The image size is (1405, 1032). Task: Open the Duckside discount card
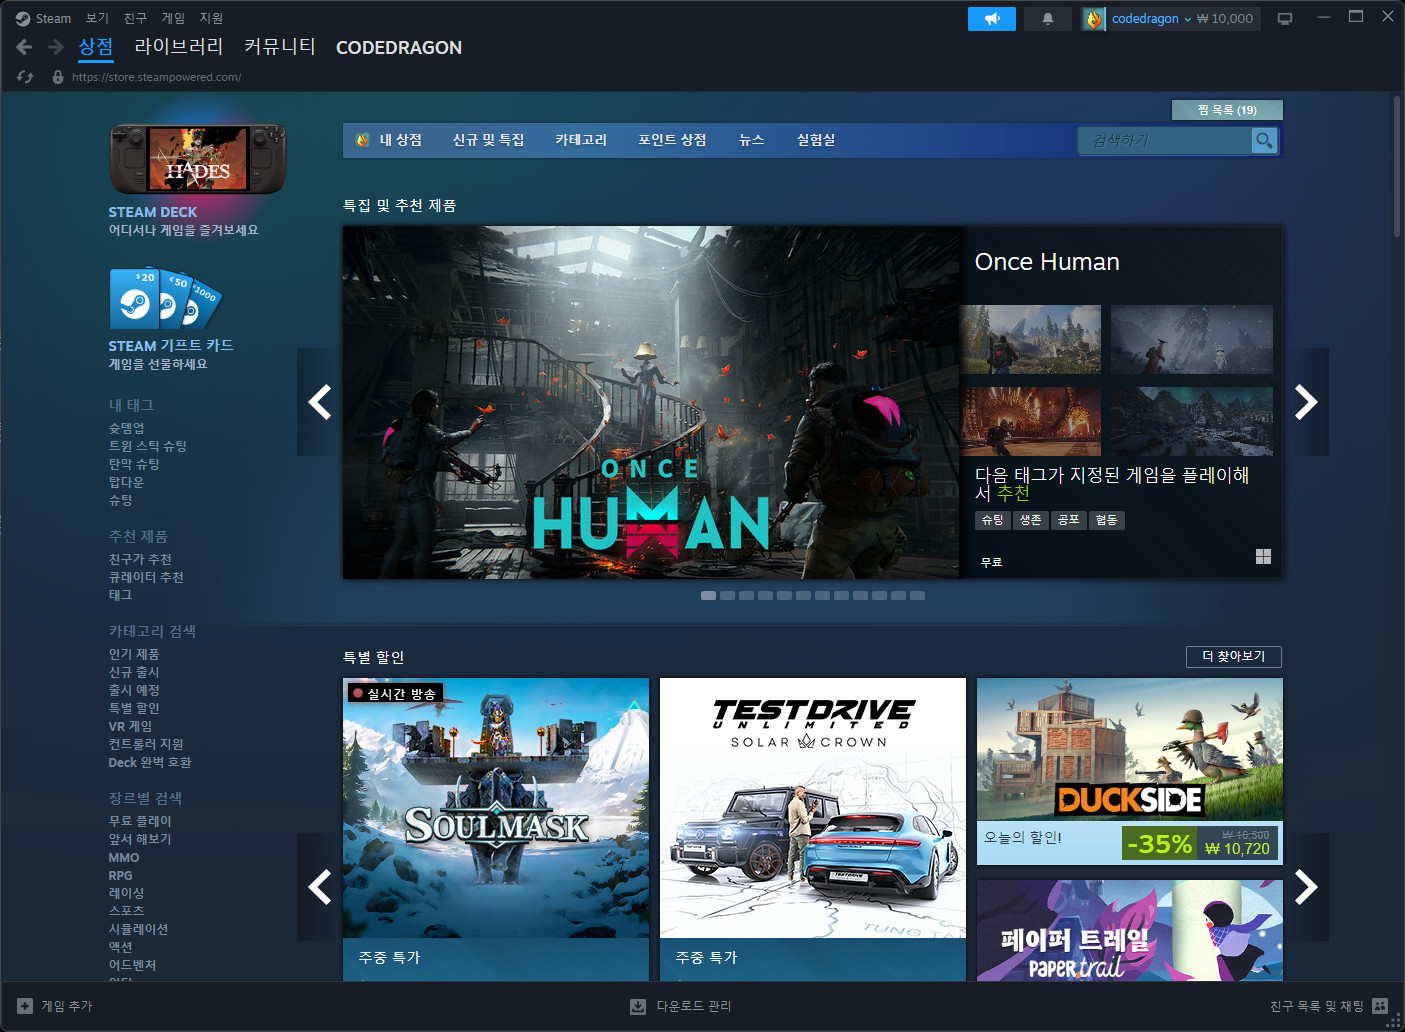point(1130,771)
